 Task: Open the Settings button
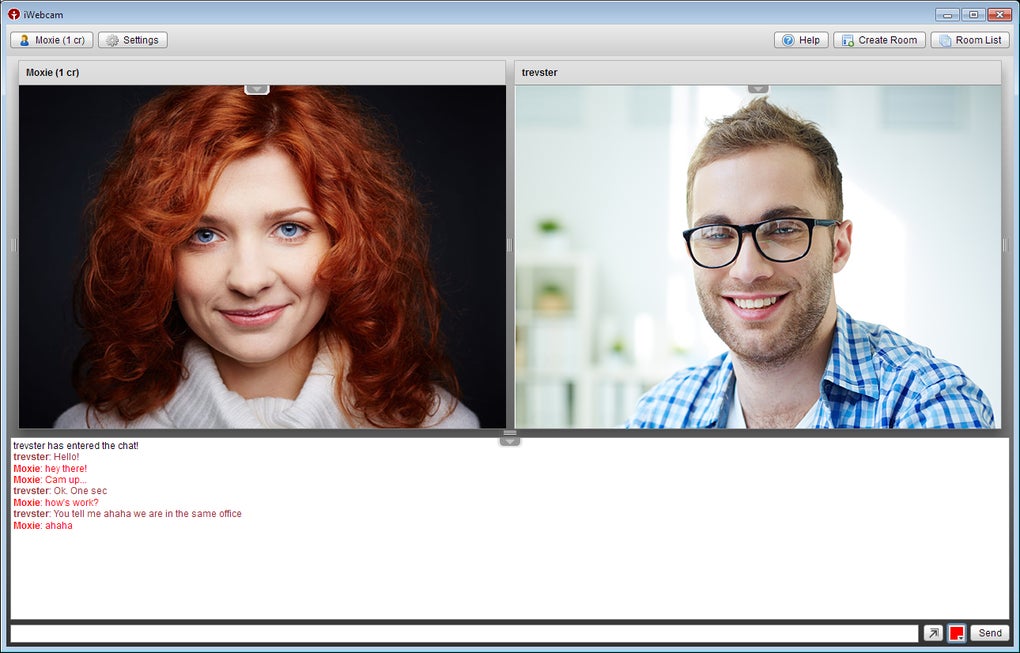(133, 40)
